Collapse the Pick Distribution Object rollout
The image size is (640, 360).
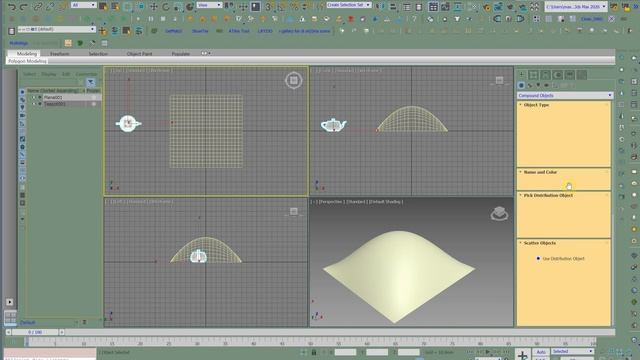564,196
